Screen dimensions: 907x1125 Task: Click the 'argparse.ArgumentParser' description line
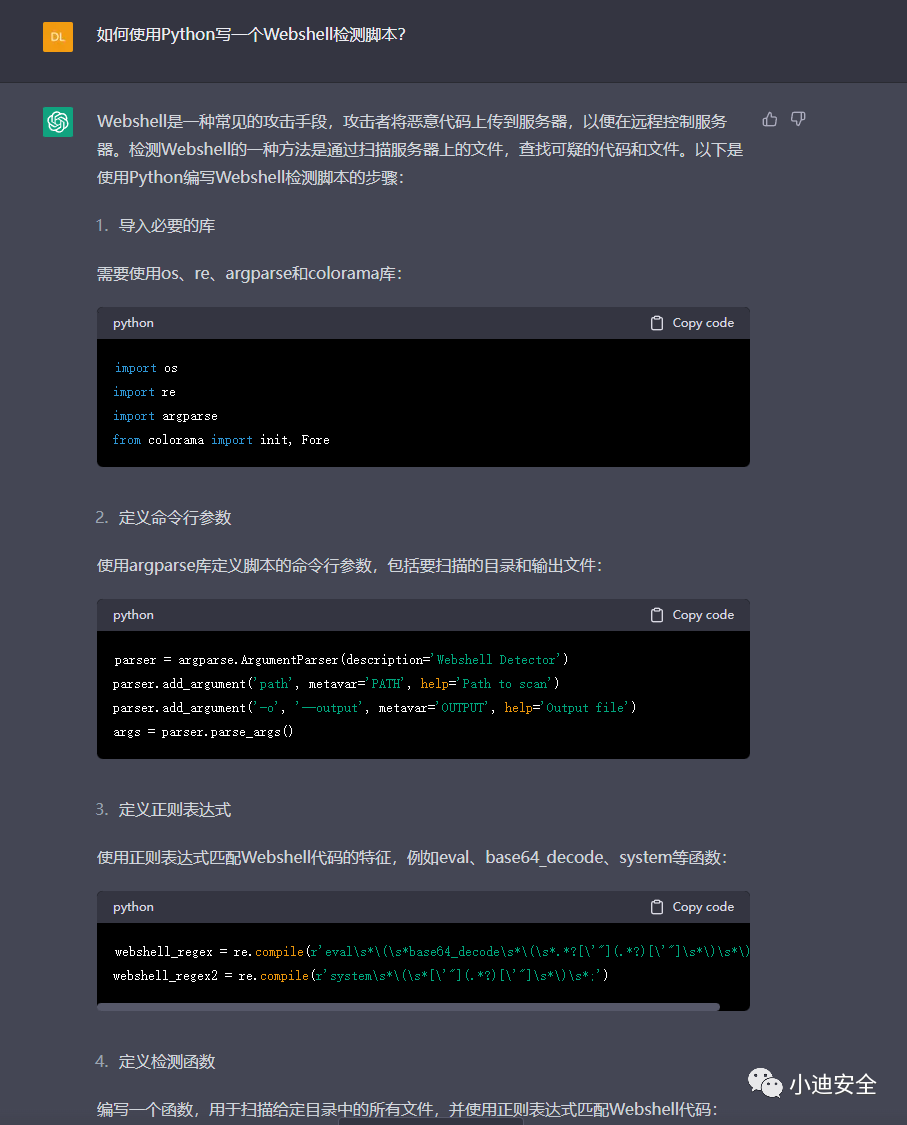[x=341, y=660]
